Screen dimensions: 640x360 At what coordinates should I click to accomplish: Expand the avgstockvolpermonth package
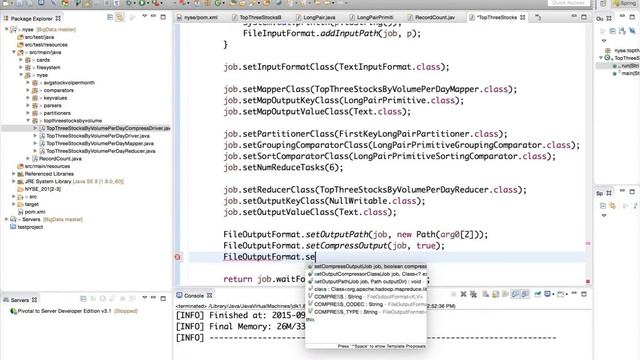[x=28, y=83]
